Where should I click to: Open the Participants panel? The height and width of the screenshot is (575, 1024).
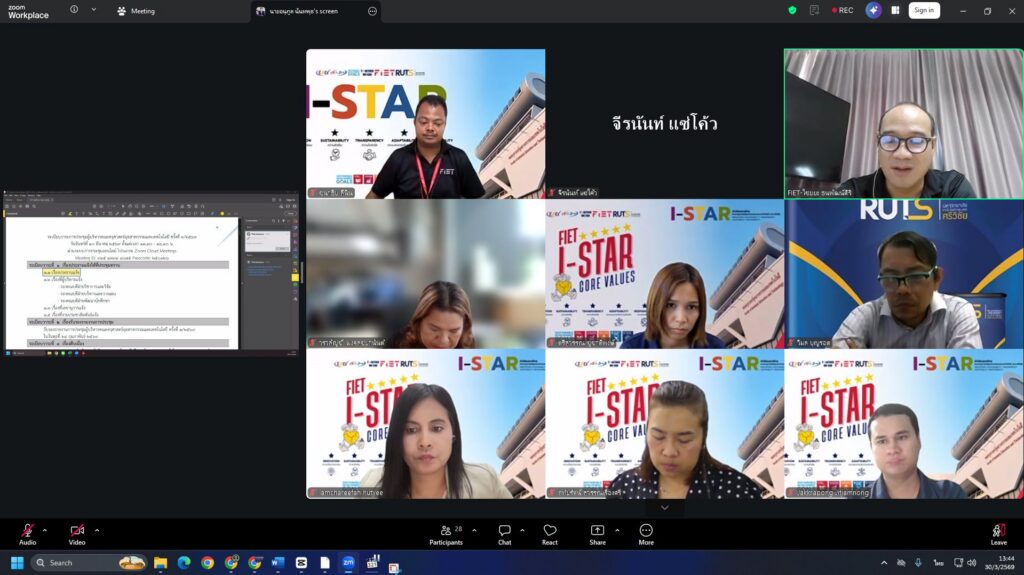(446, 534)
